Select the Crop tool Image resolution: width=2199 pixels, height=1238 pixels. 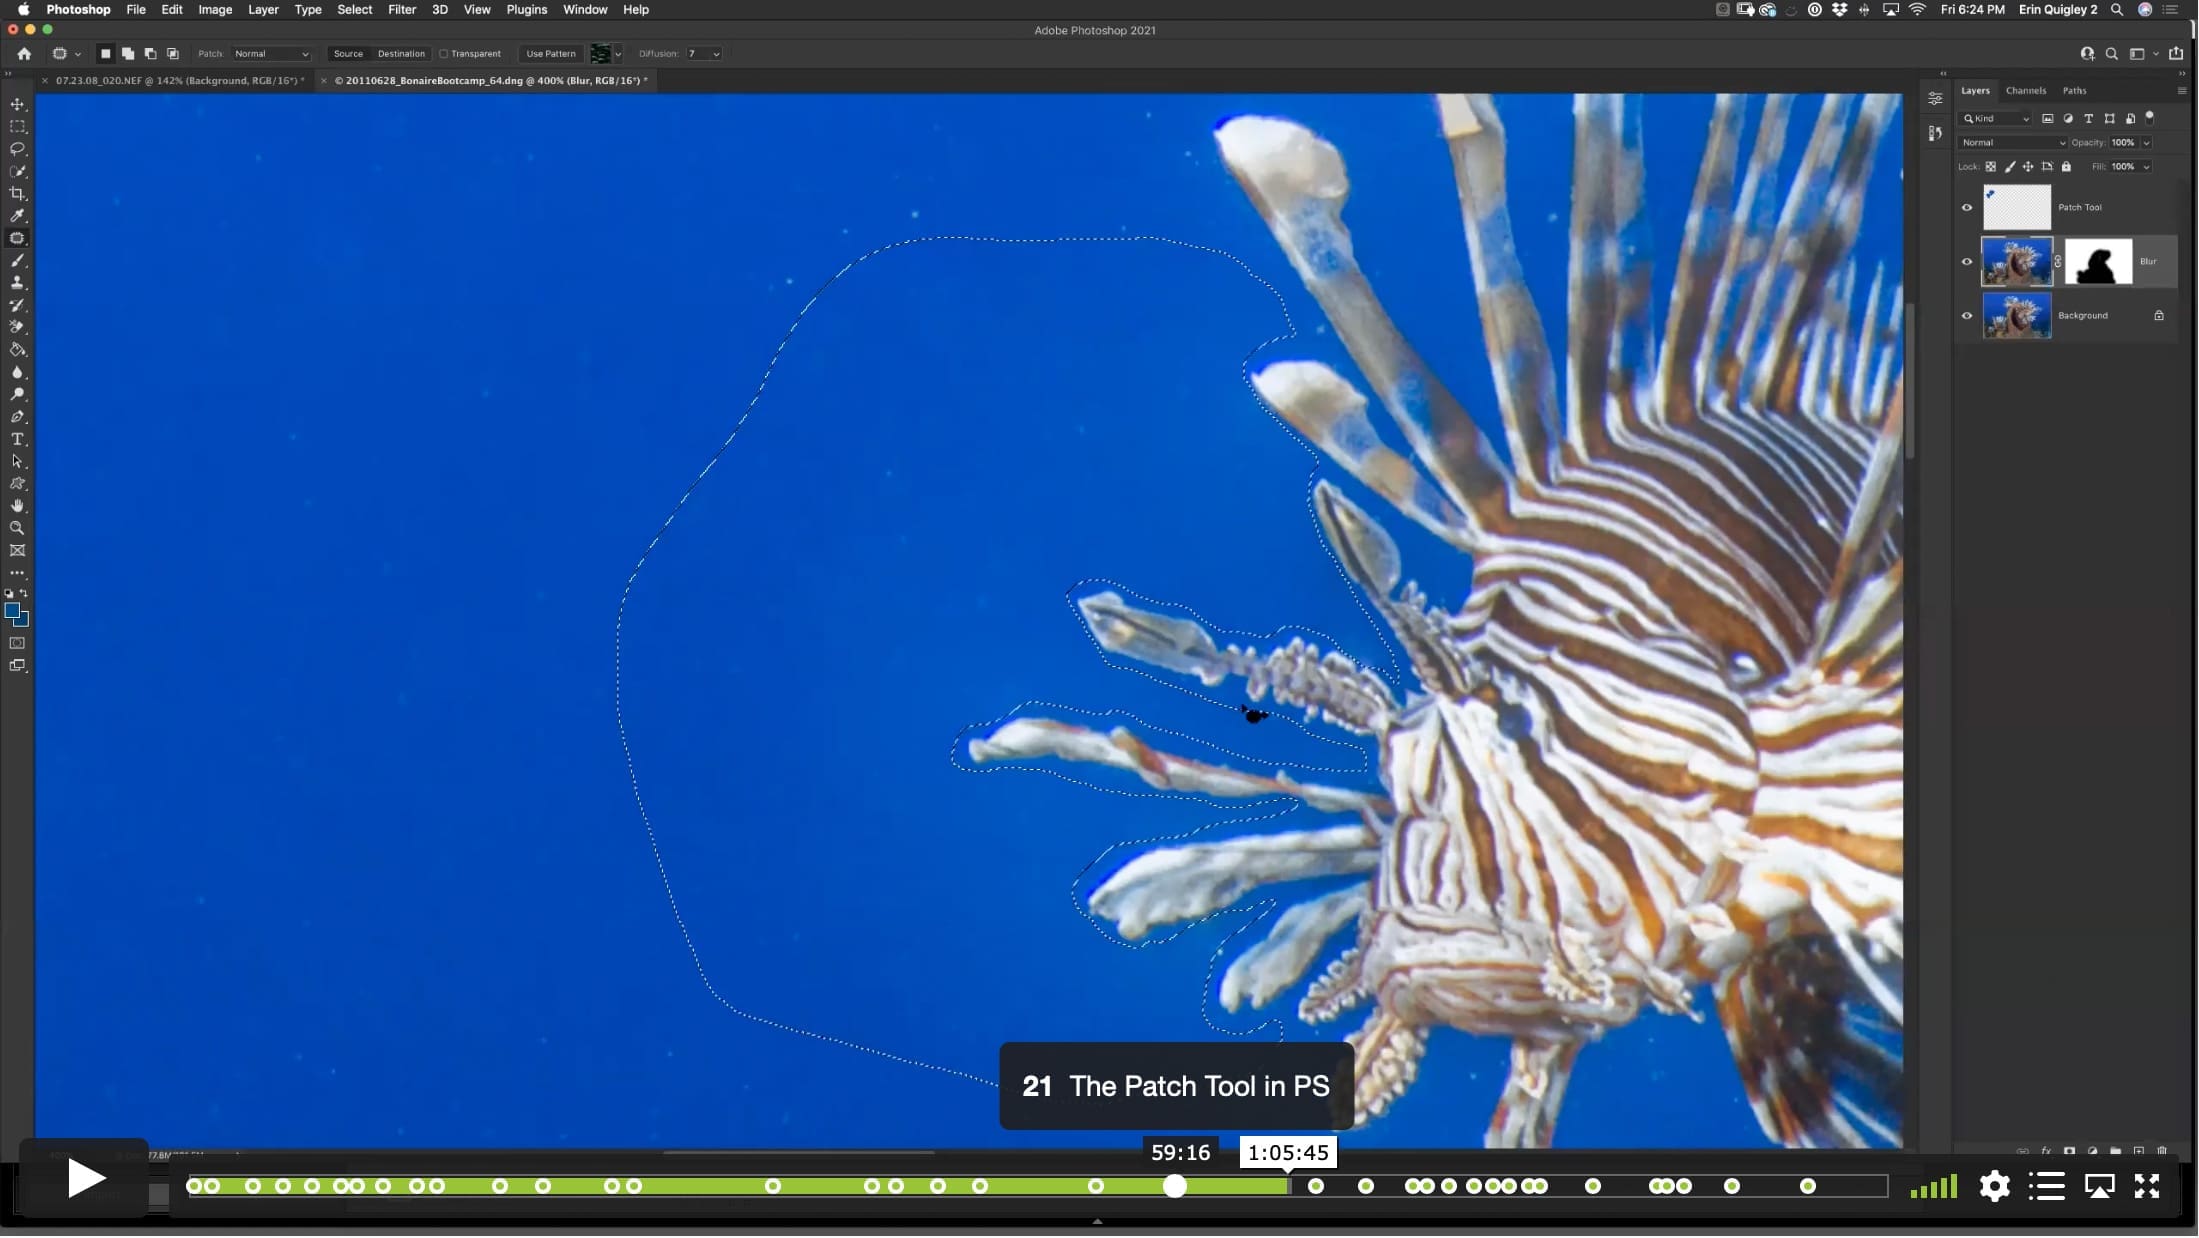[x=17, y=193]
